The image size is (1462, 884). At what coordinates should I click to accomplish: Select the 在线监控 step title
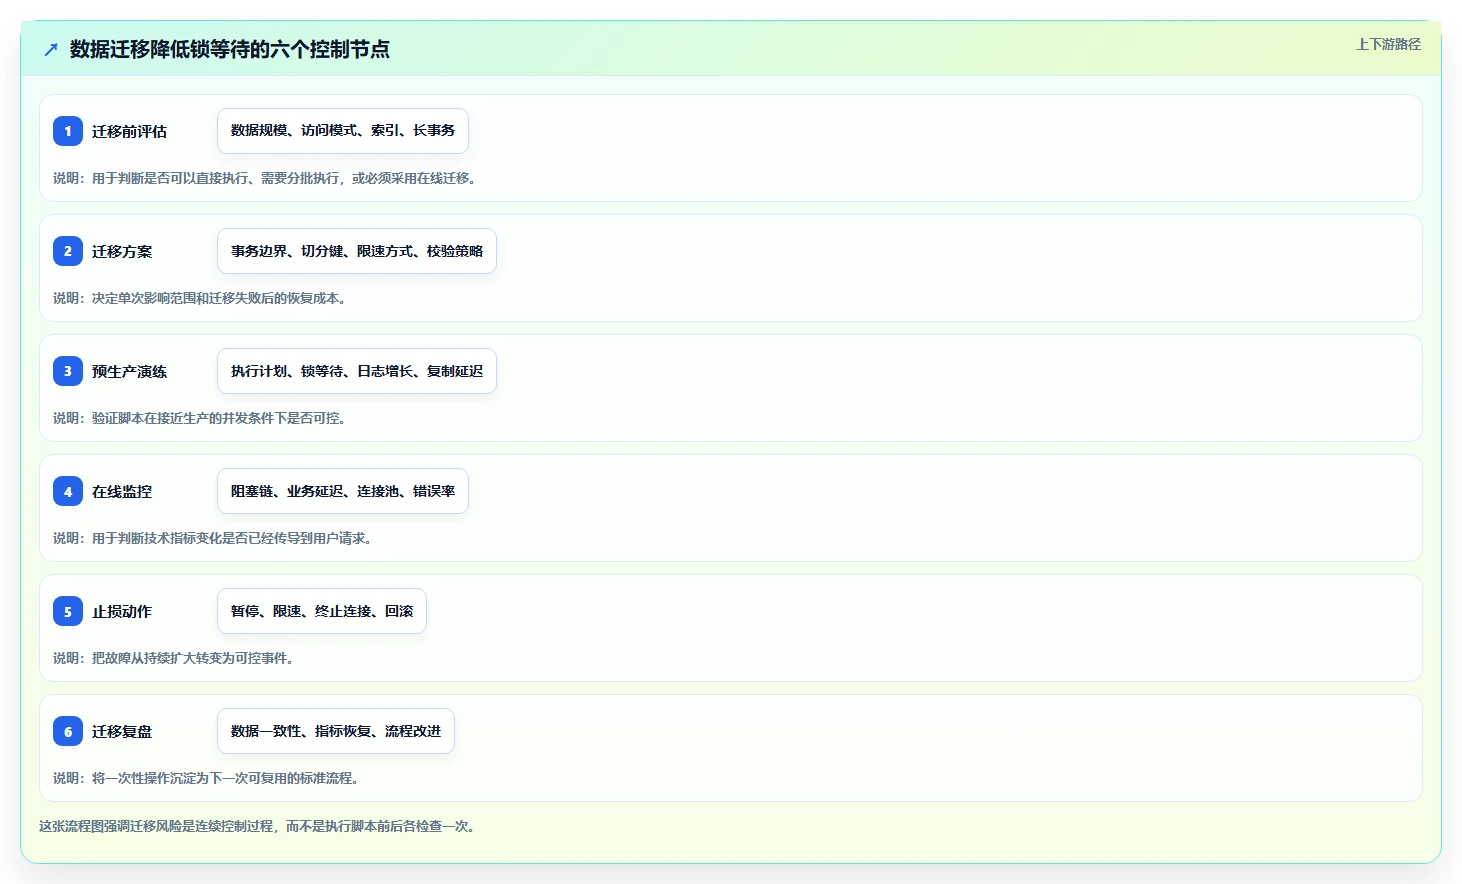pyautogui.click(x=122, y=491)
